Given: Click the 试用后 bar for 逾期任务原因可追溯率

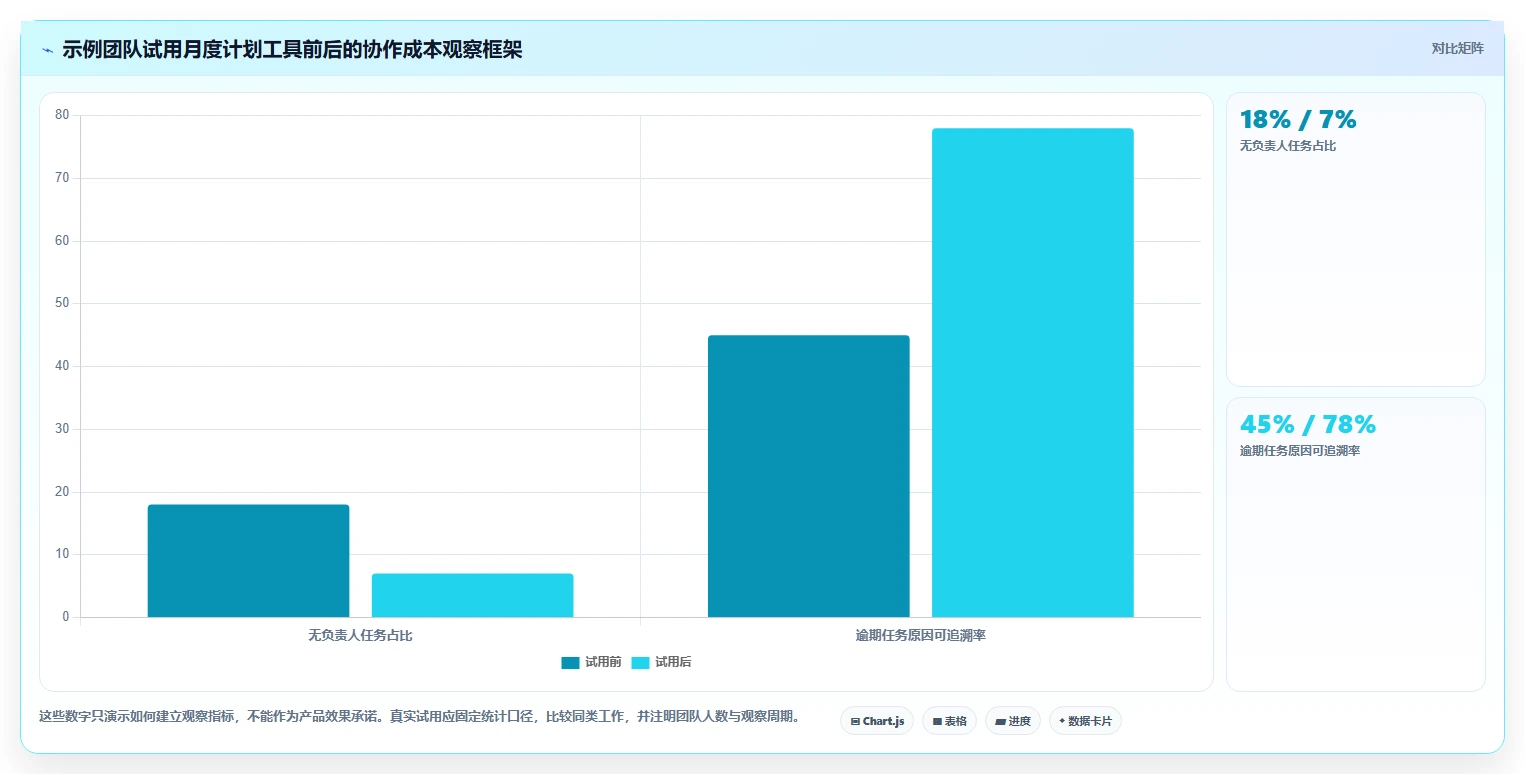Looking at the screenshot, I should (x=1033, y=373).
